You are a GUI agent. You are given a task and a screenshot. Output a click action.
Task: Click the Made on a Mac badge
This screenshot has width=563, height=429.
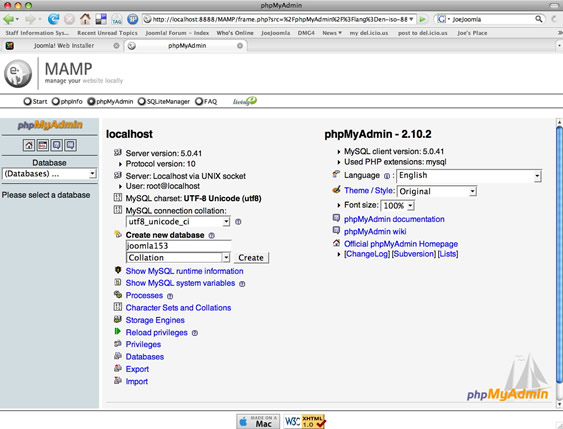coord(258,421)
